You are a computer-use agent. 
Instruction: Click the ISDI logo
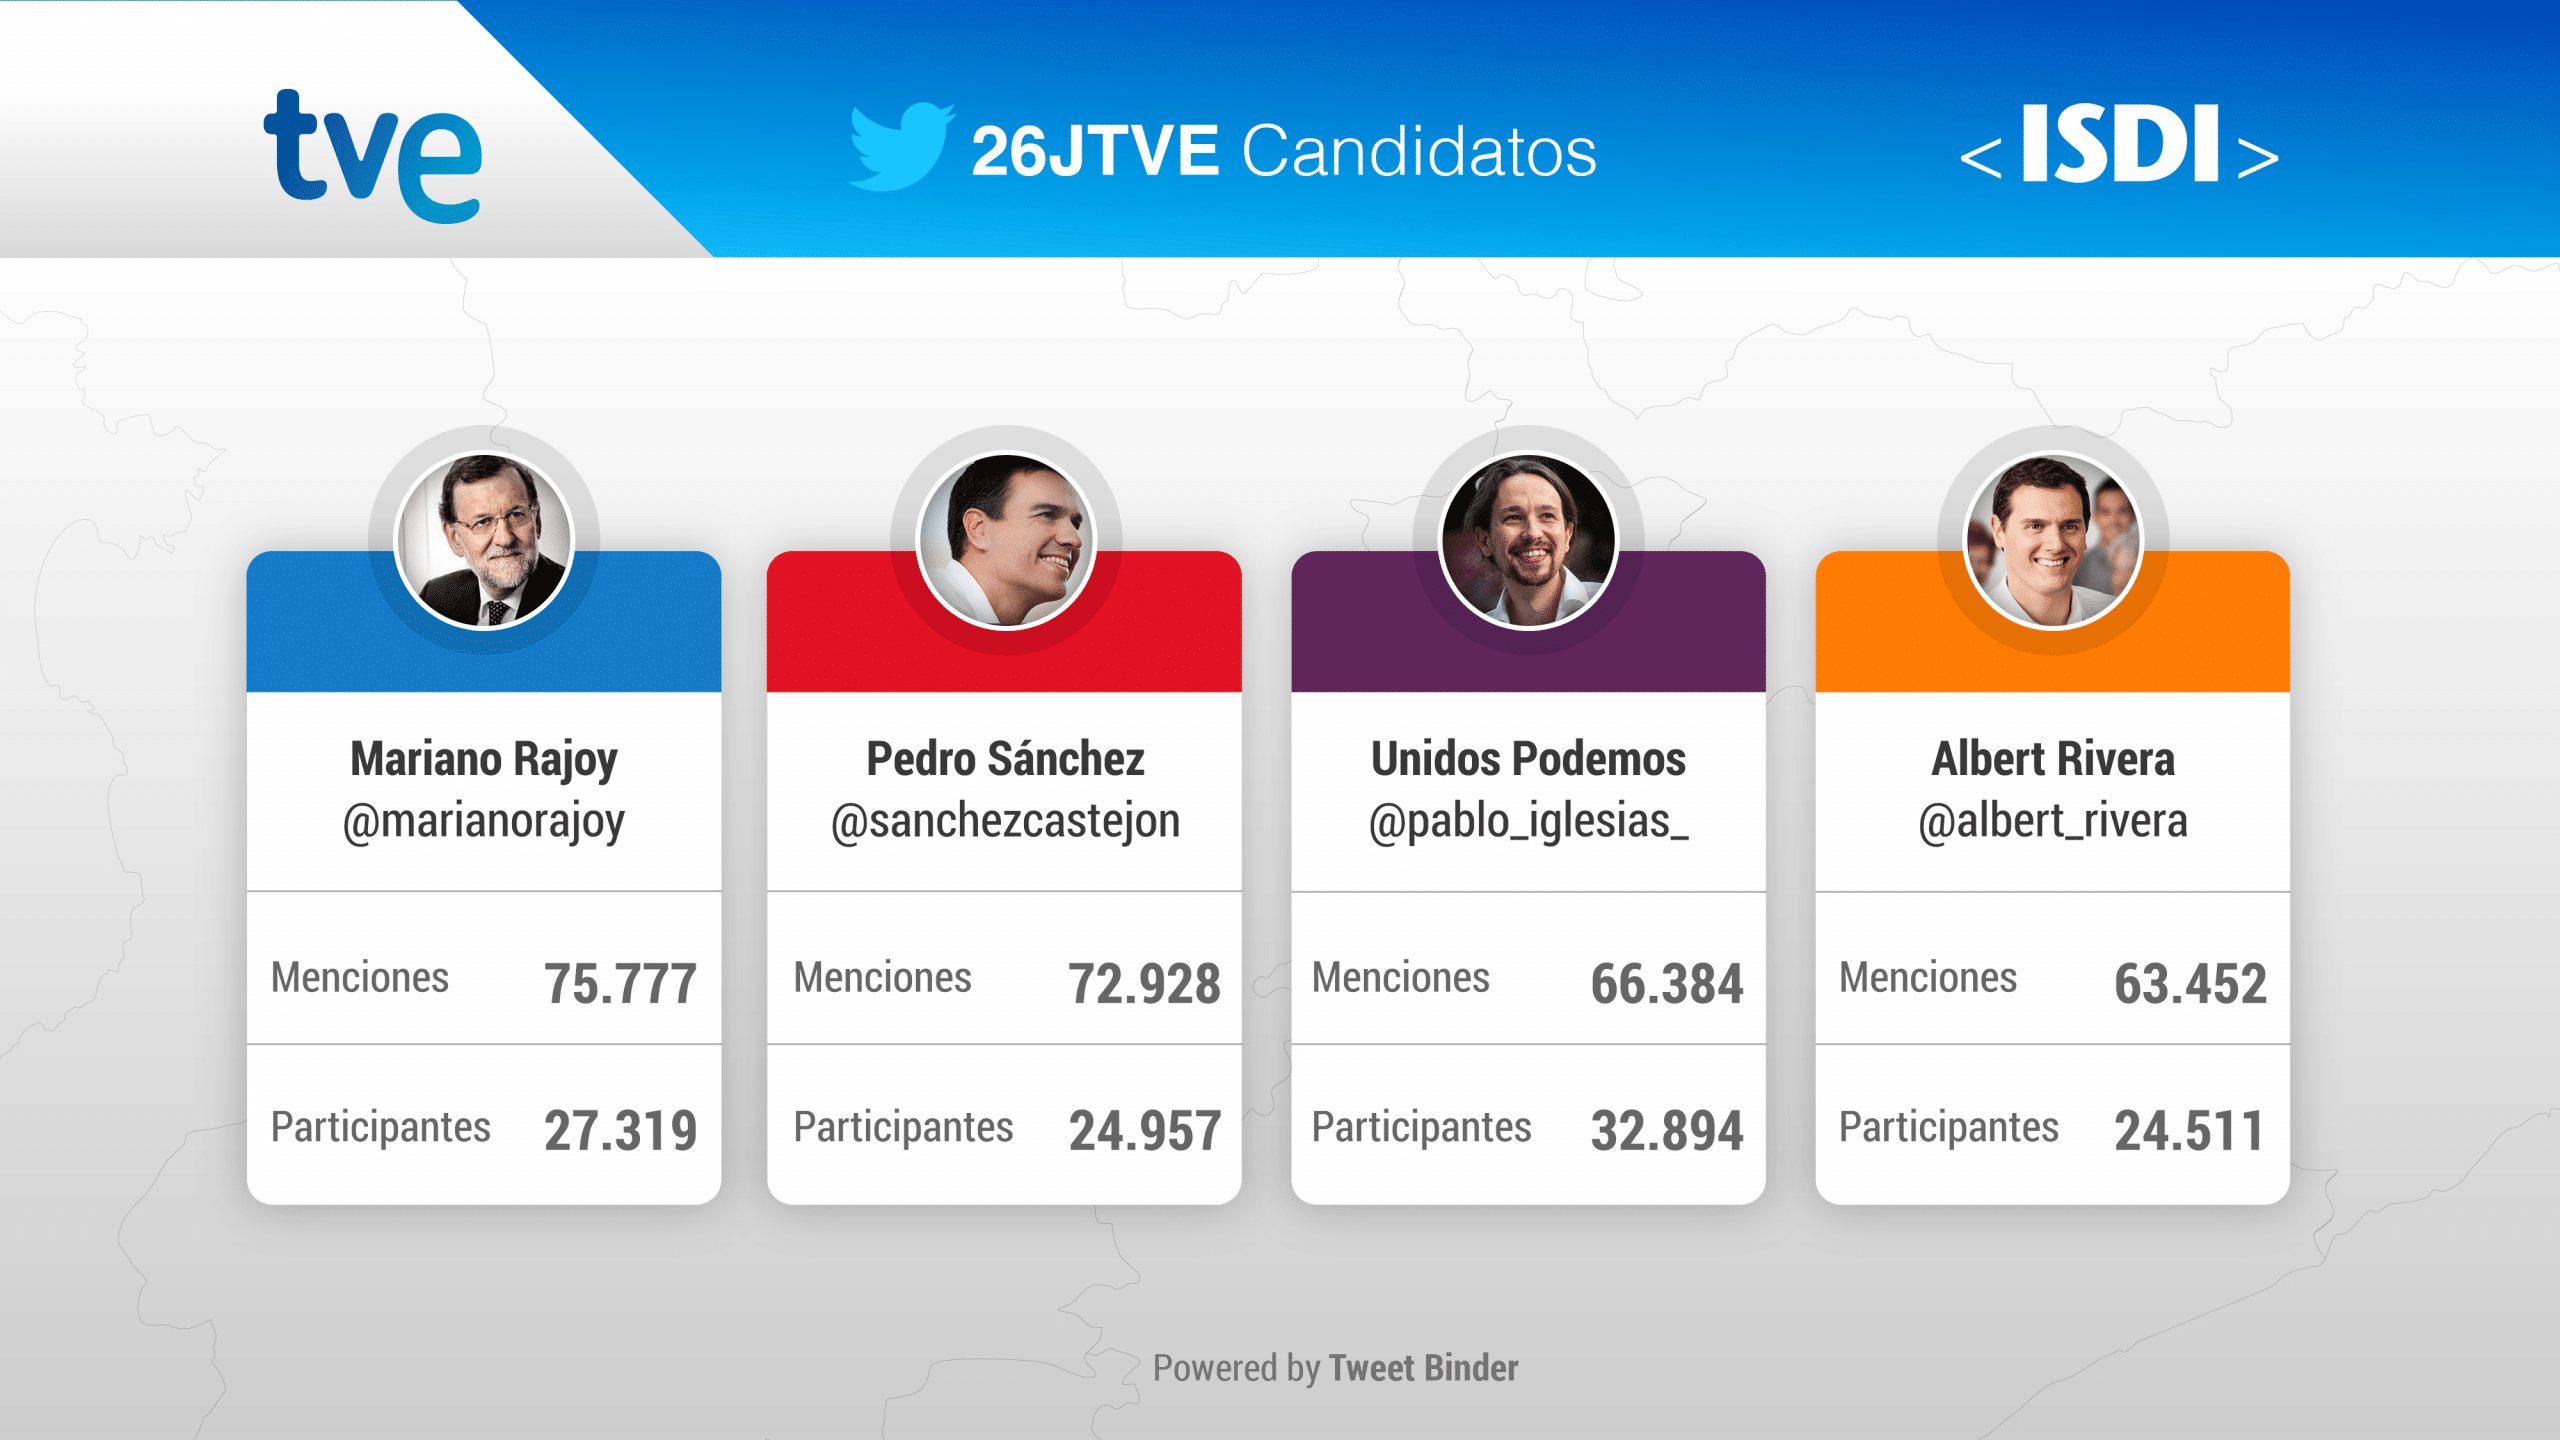click(2119, 146)
